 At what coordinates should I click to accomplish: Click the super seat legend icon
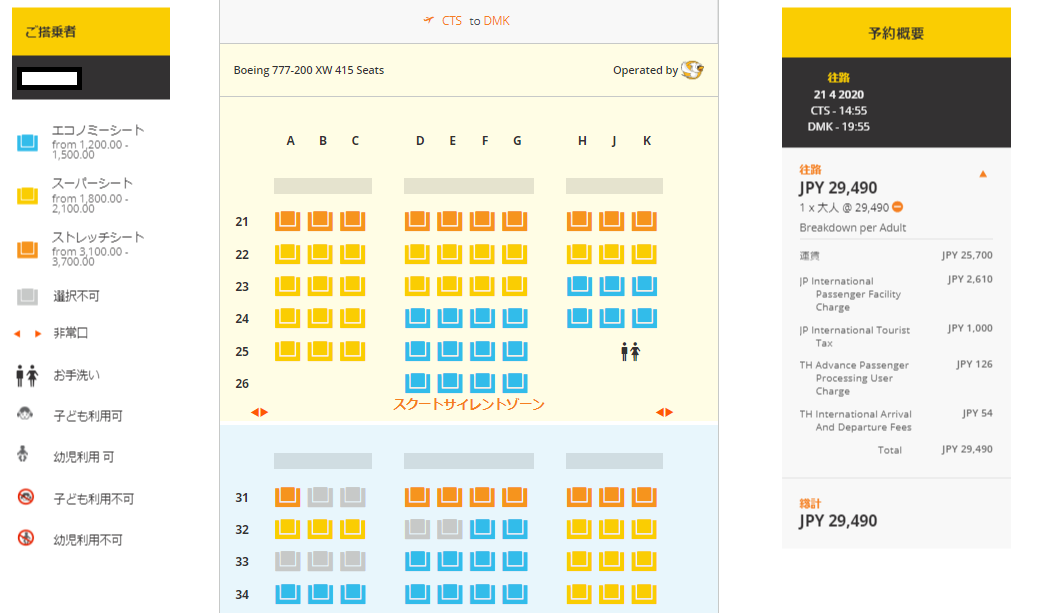[x=27, y=196]
